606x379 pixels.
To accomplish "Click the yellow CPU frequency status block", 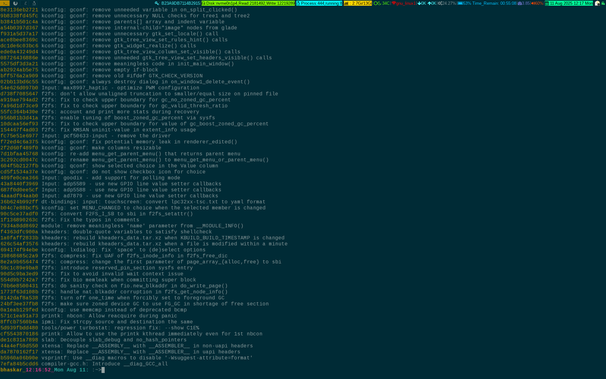I will click(358, 3).
